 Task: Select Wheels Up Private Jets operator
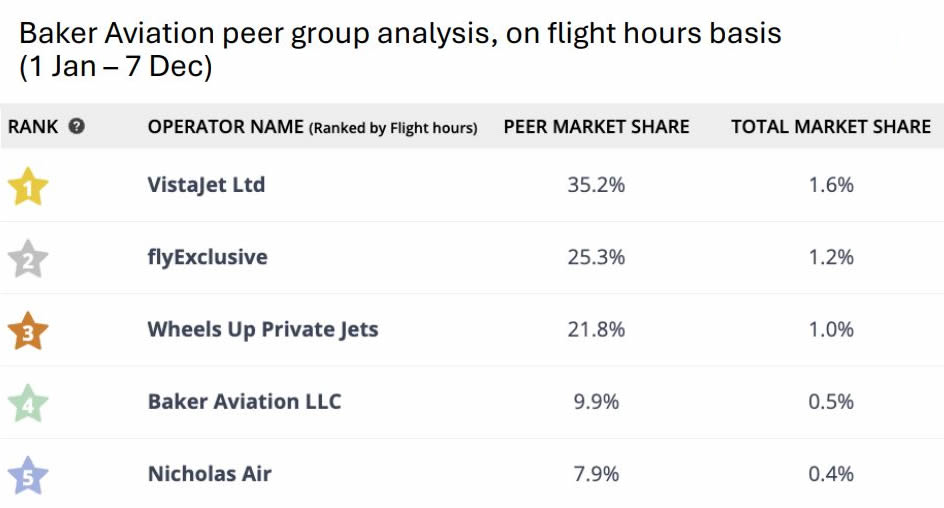[263, 329]
